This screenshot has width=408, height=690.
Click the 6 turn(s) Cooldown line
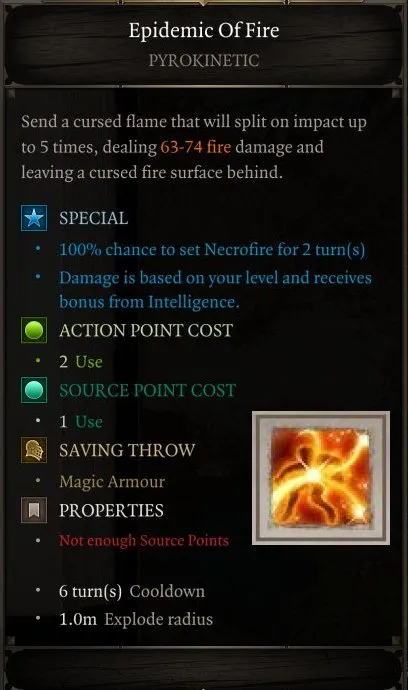132,591
